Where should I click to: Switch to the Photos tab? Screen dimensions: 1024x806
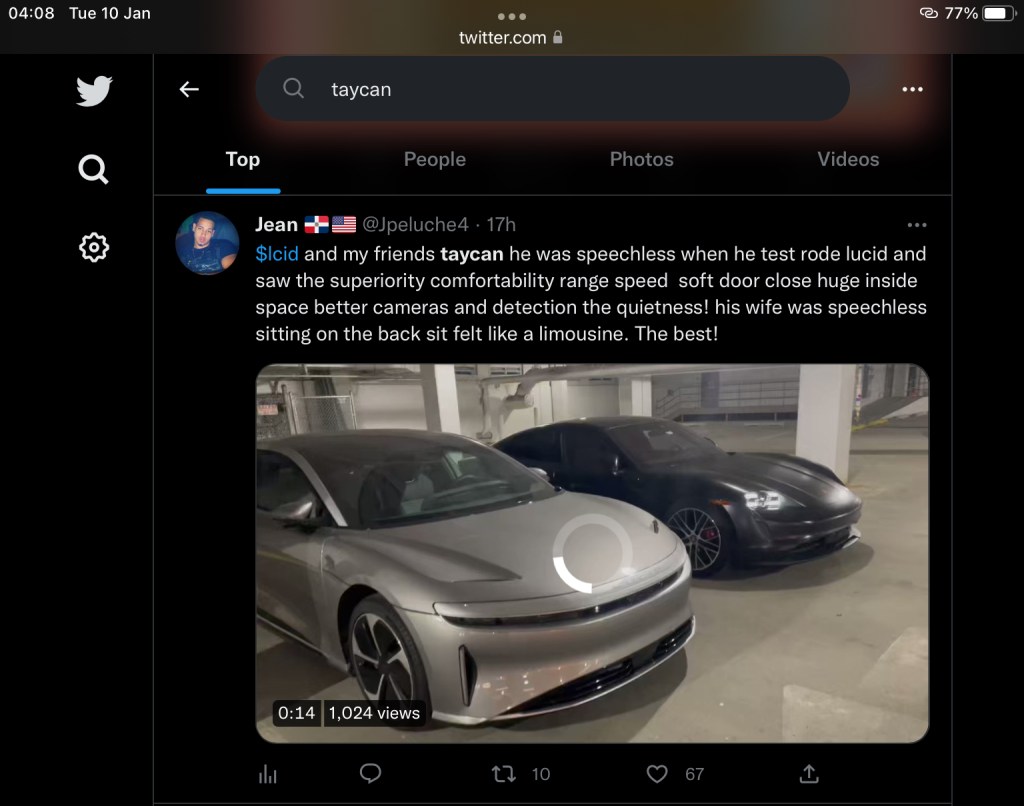pyautogui.click(x=641, y=159)
